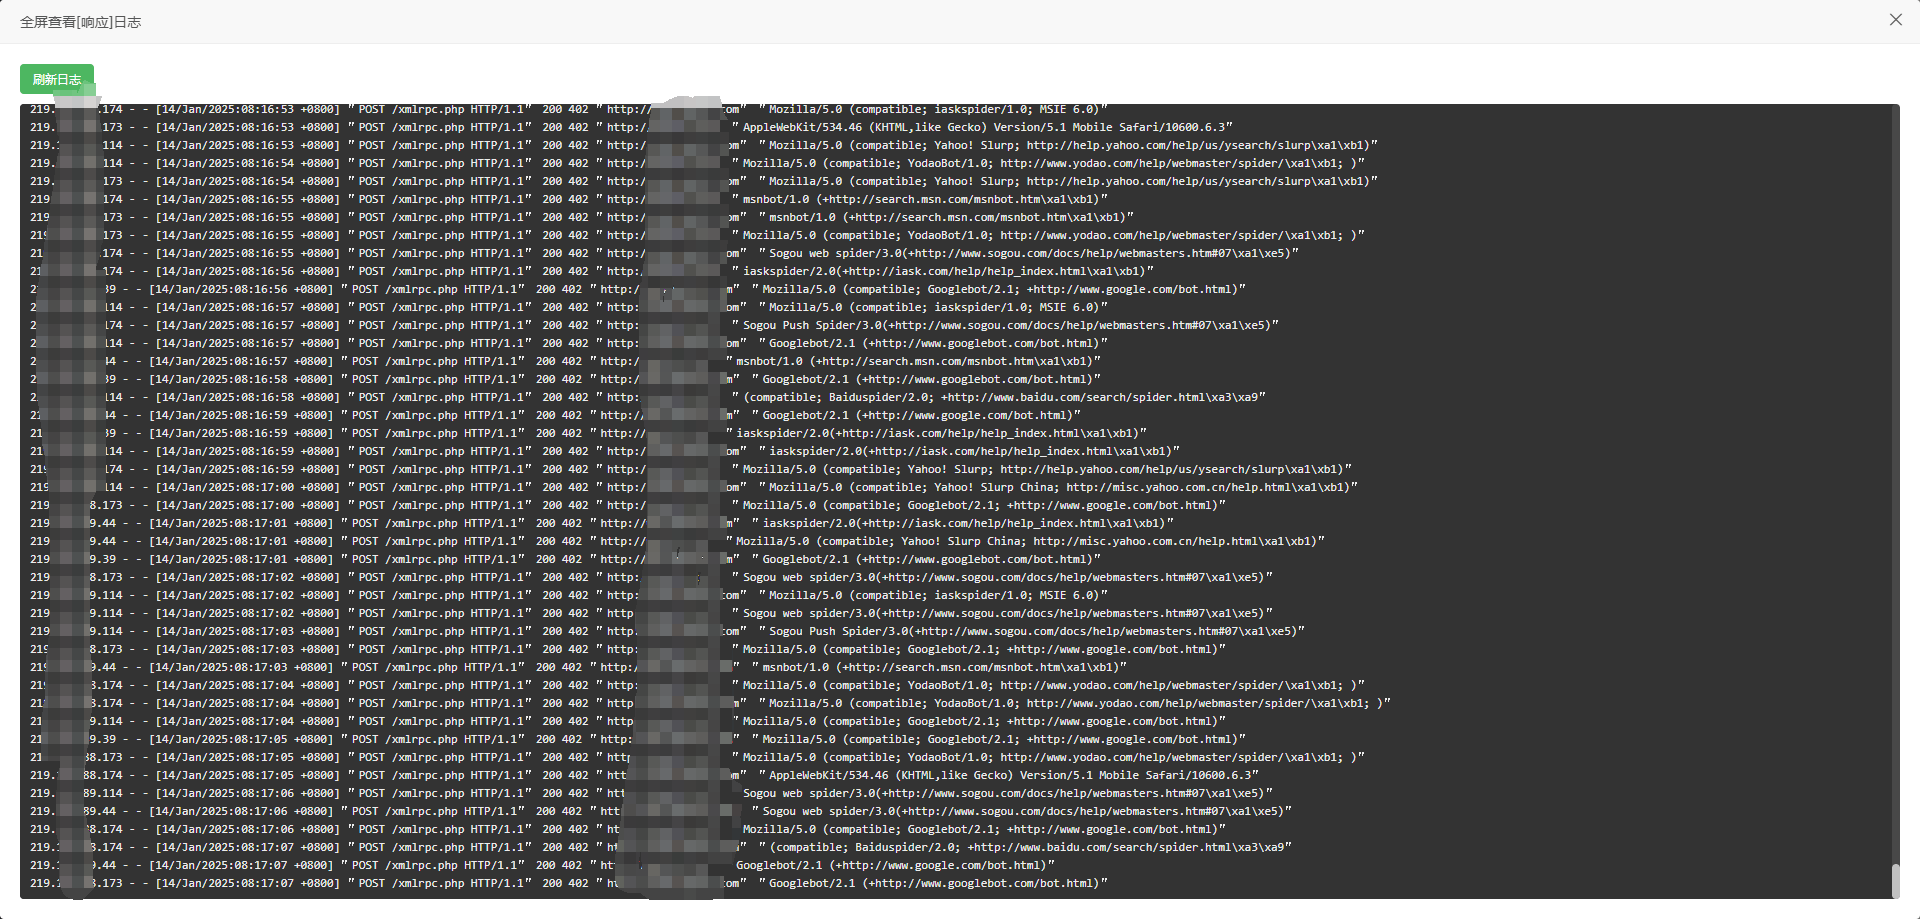Select the 08:16:53 iaskspider/1.0 log line
The height and width of the screenshot is (919, 1920).
pyautogui.click(x=568, y=110)
